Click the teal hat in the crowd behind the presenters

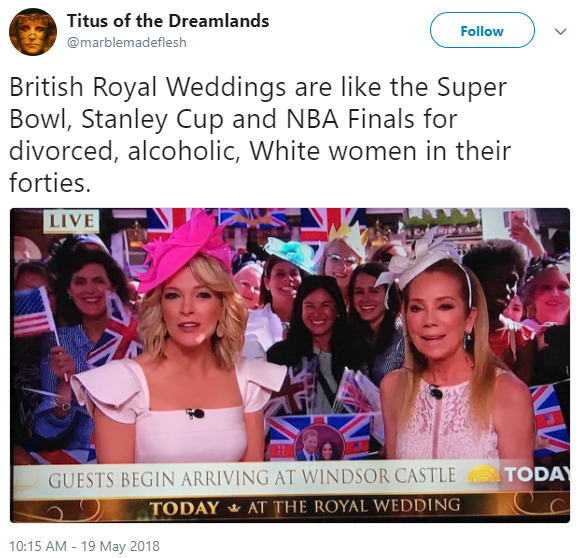pyautogui.click(x=292, y=253)
